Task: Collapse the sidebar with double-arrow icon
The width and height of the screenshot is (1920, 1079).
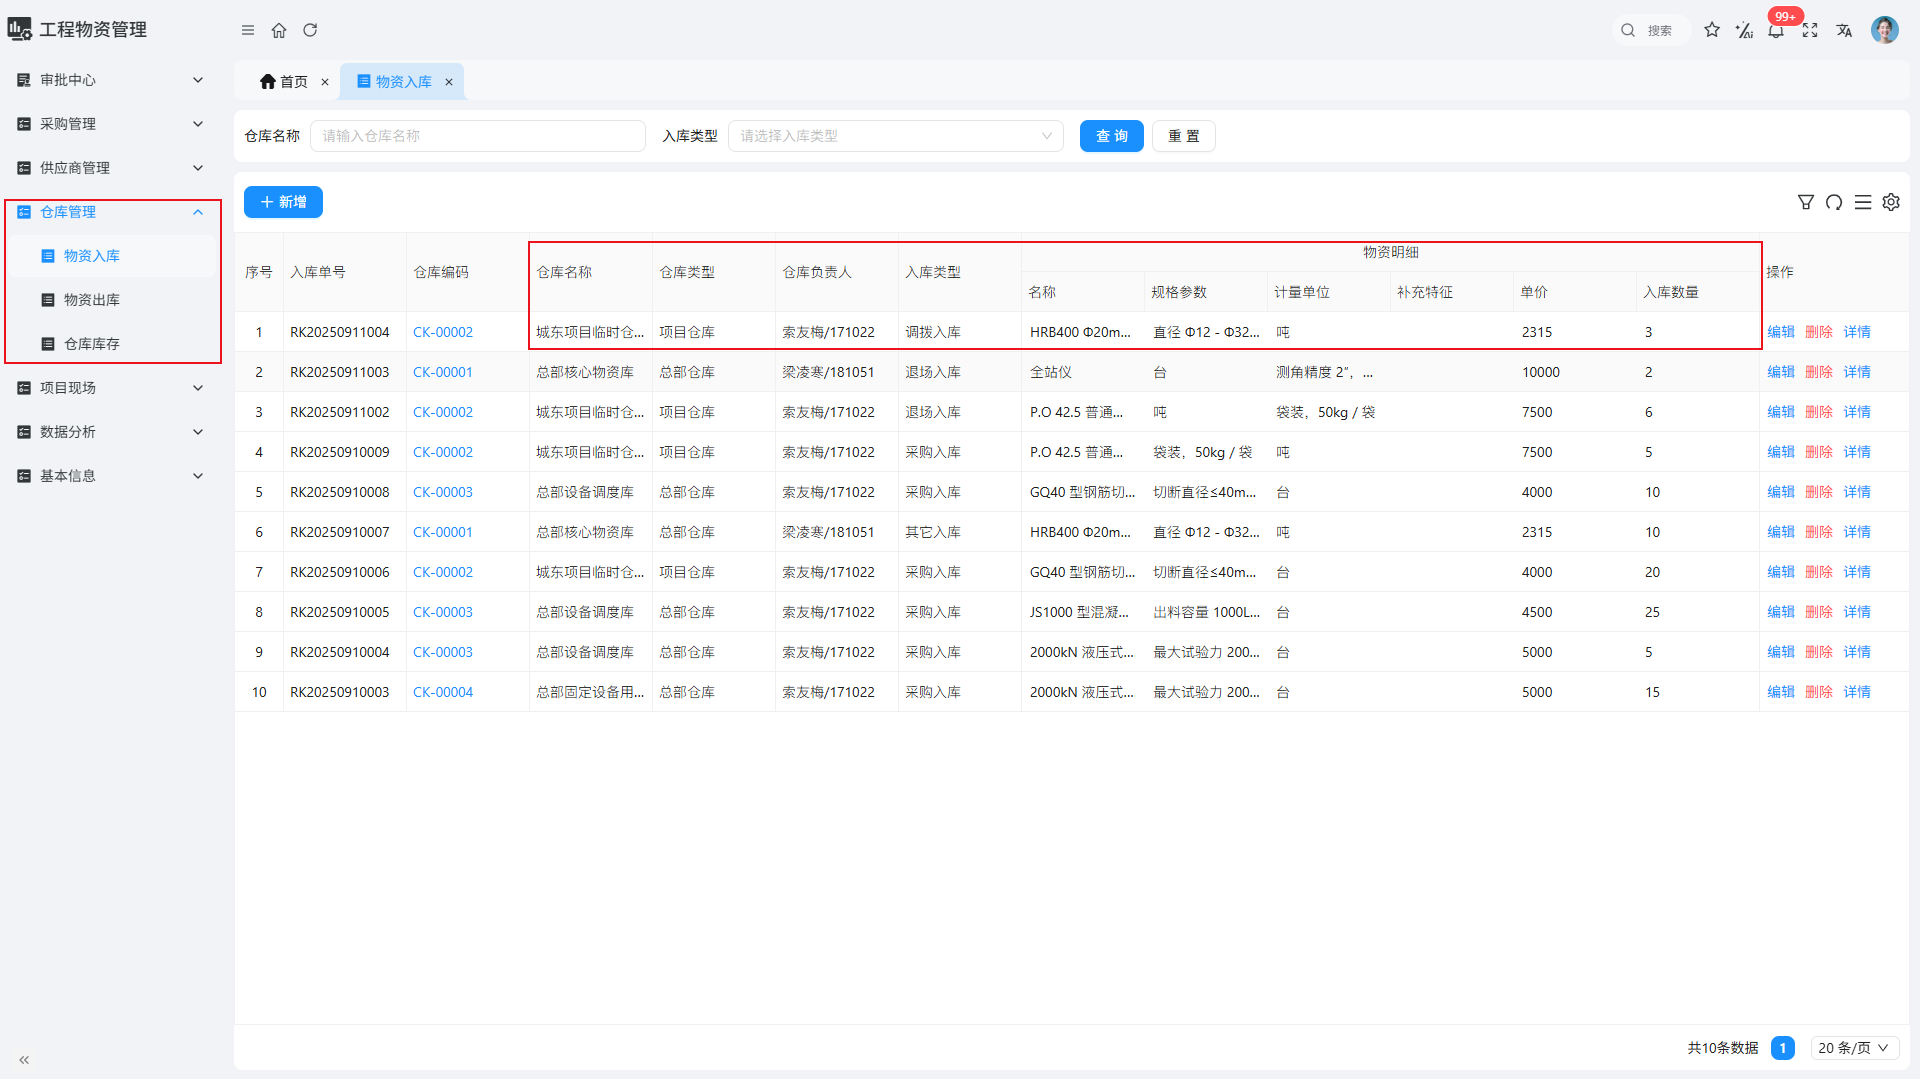Action: tap(24, 1060)
